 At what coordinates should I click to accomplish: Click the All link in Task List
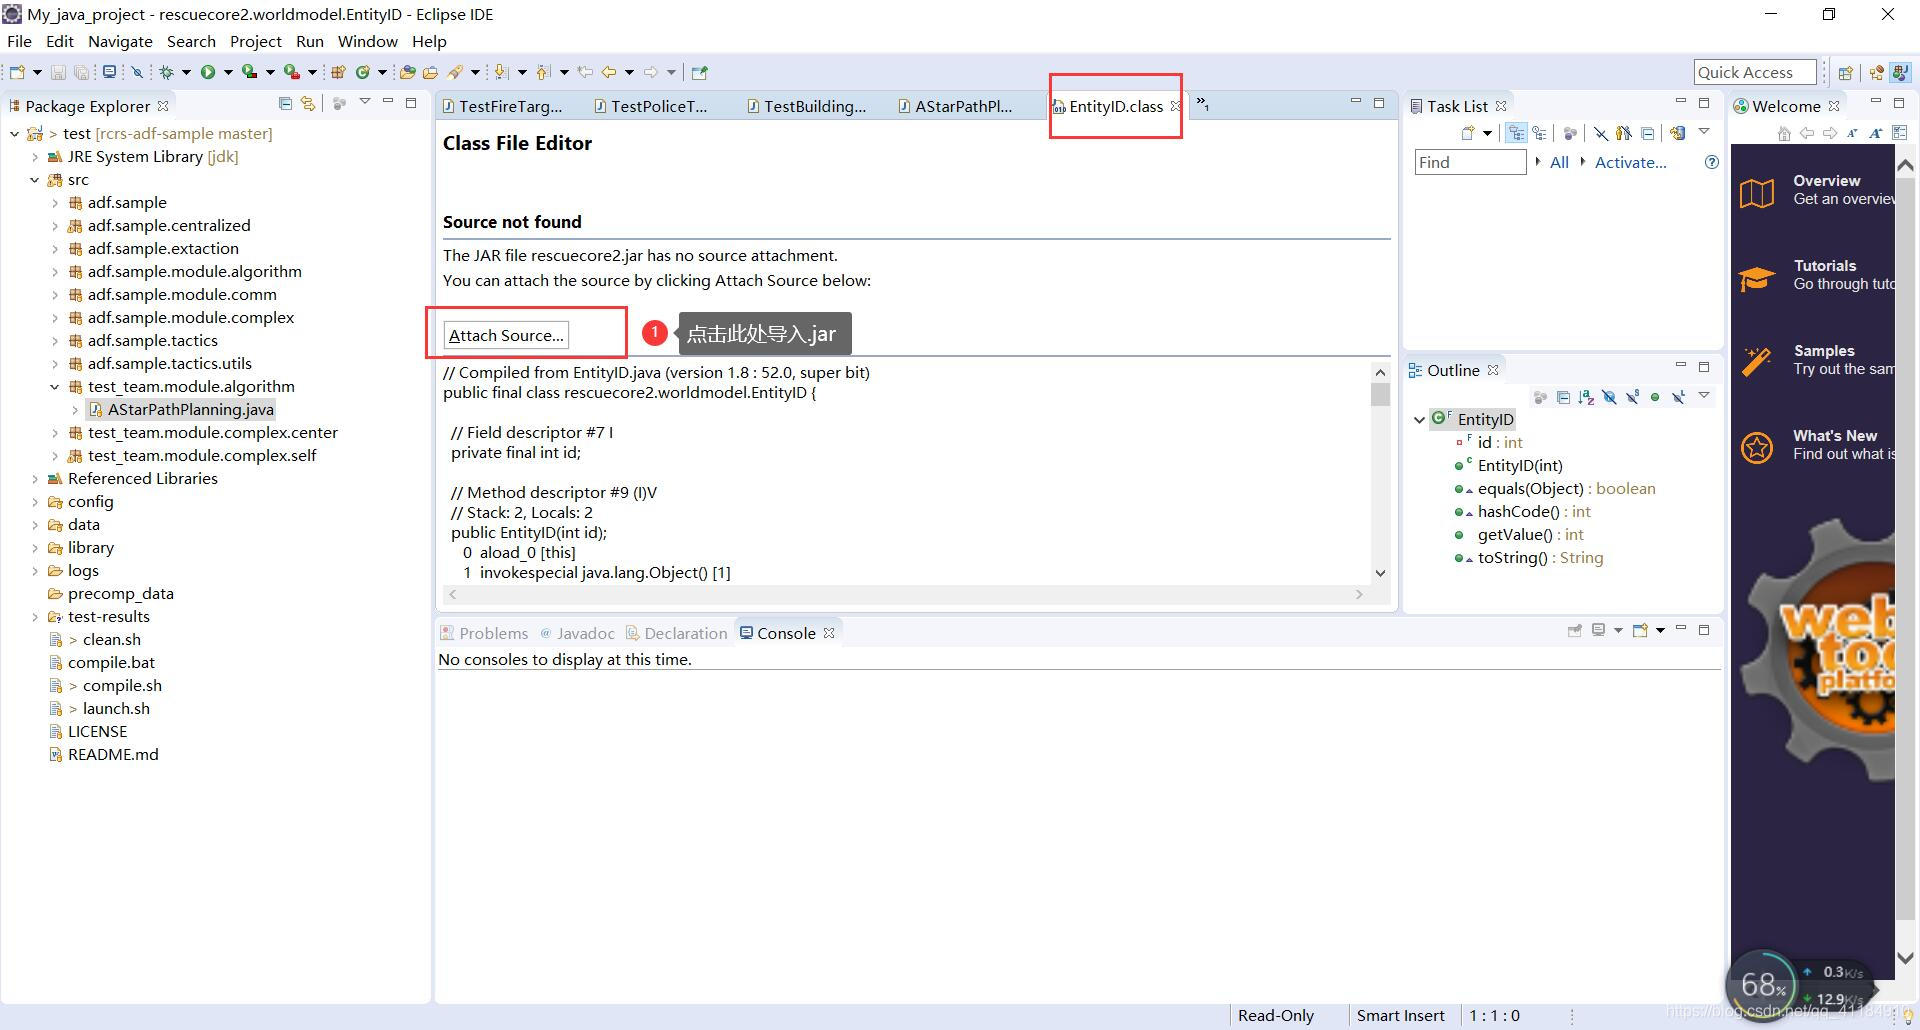(1559, 162)
